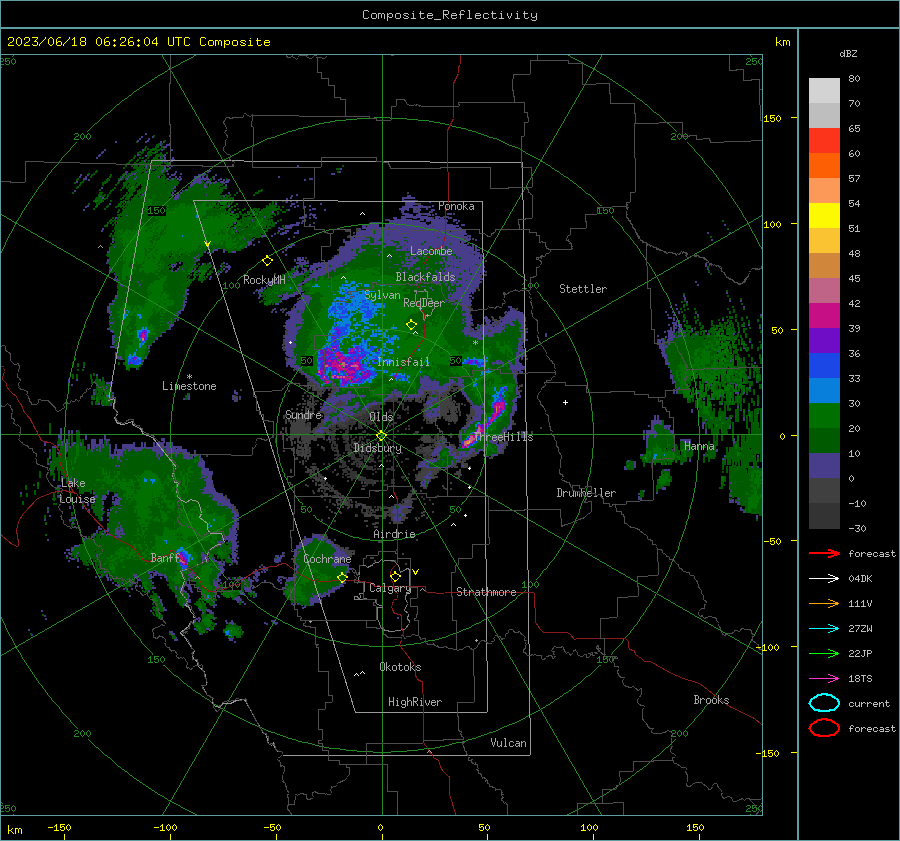Select the RedDeer city label
This screenshot has height=841, width=900.
click(424, 303)
